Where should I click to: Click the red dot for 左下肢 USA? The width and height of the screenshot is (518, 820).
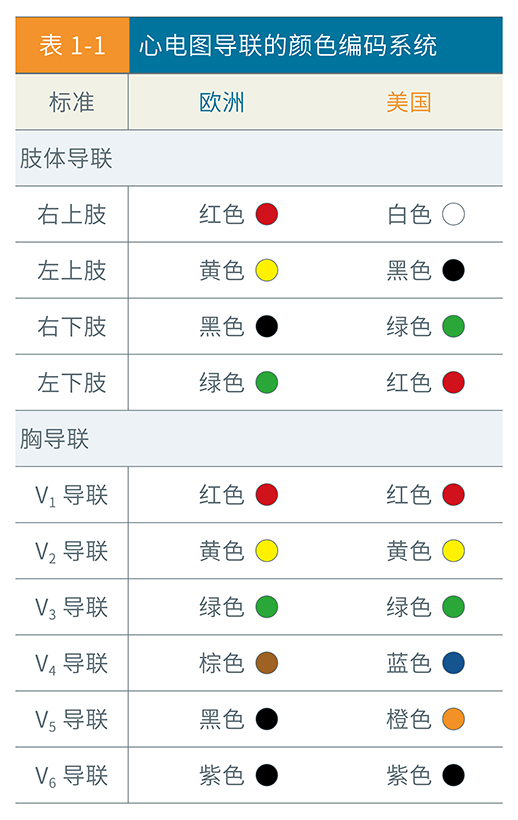[453, 382]
